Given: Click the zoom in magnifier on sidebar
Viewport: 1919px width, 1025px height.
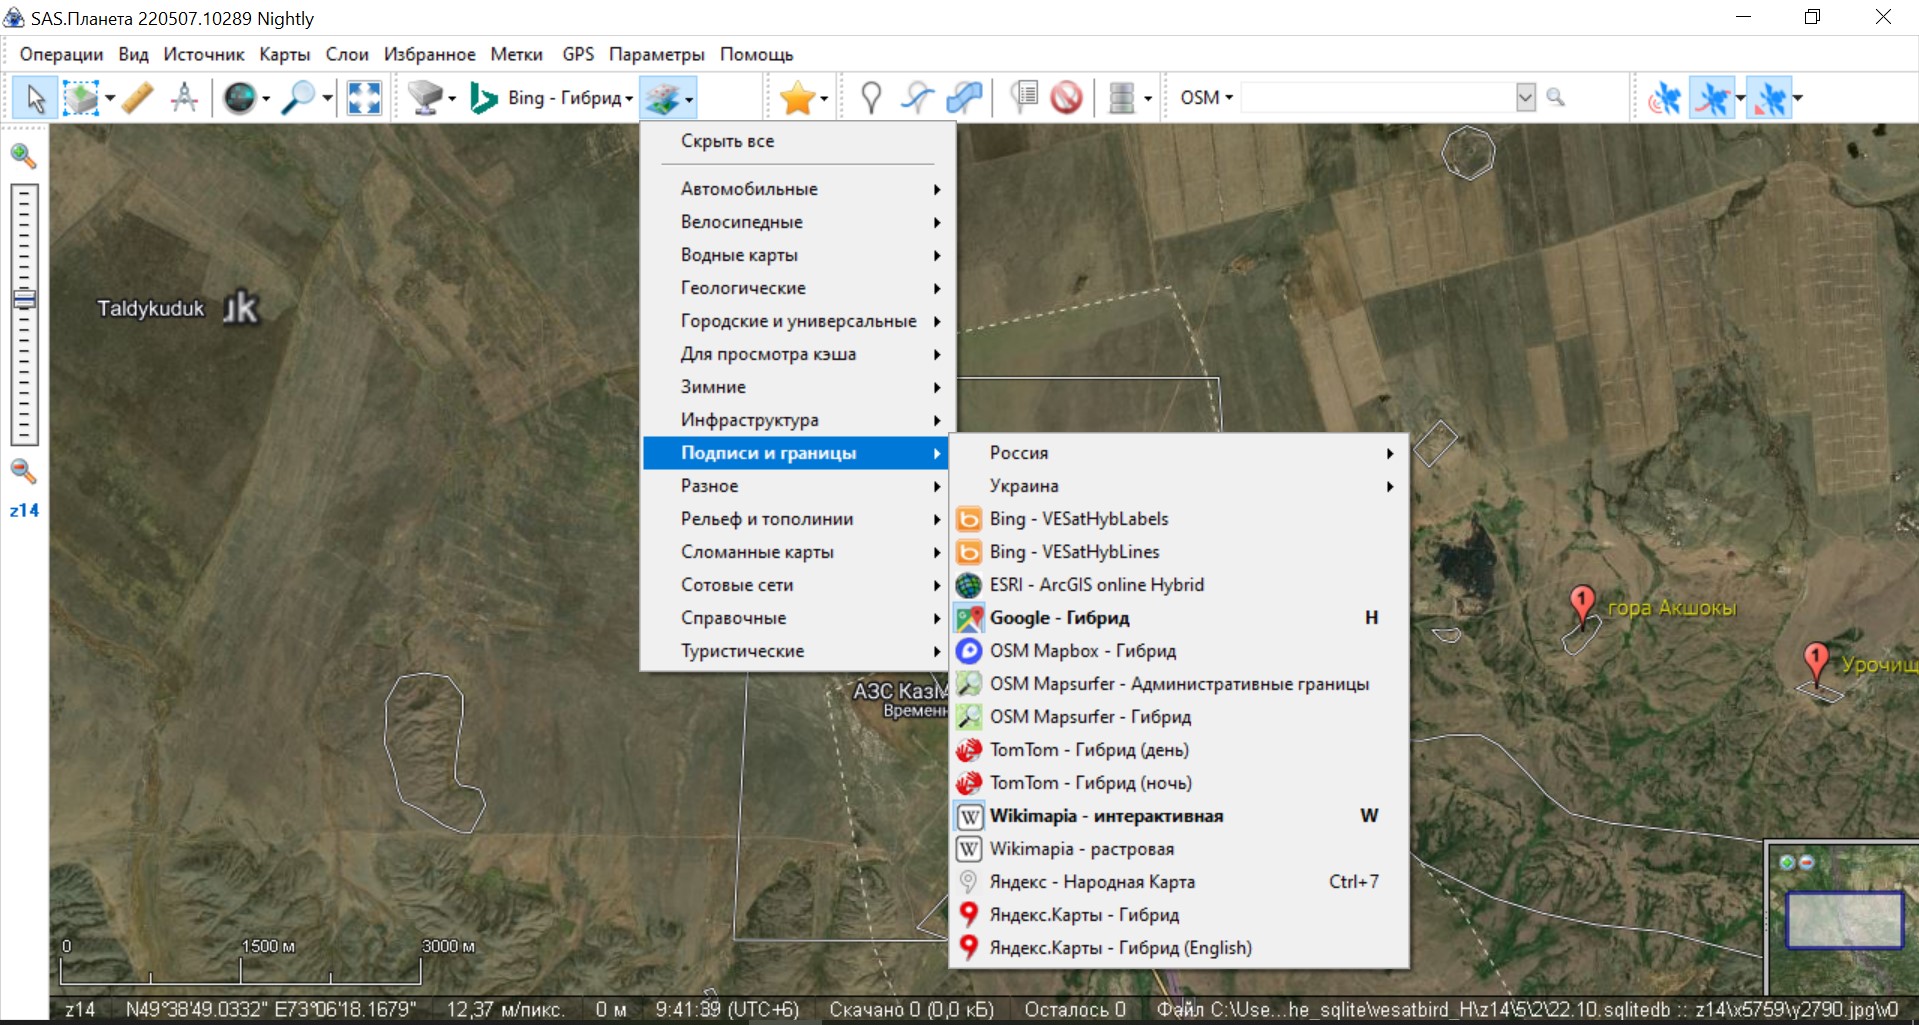Looking at the screenshot, I should pyautogui.click(x=23, y=156).
